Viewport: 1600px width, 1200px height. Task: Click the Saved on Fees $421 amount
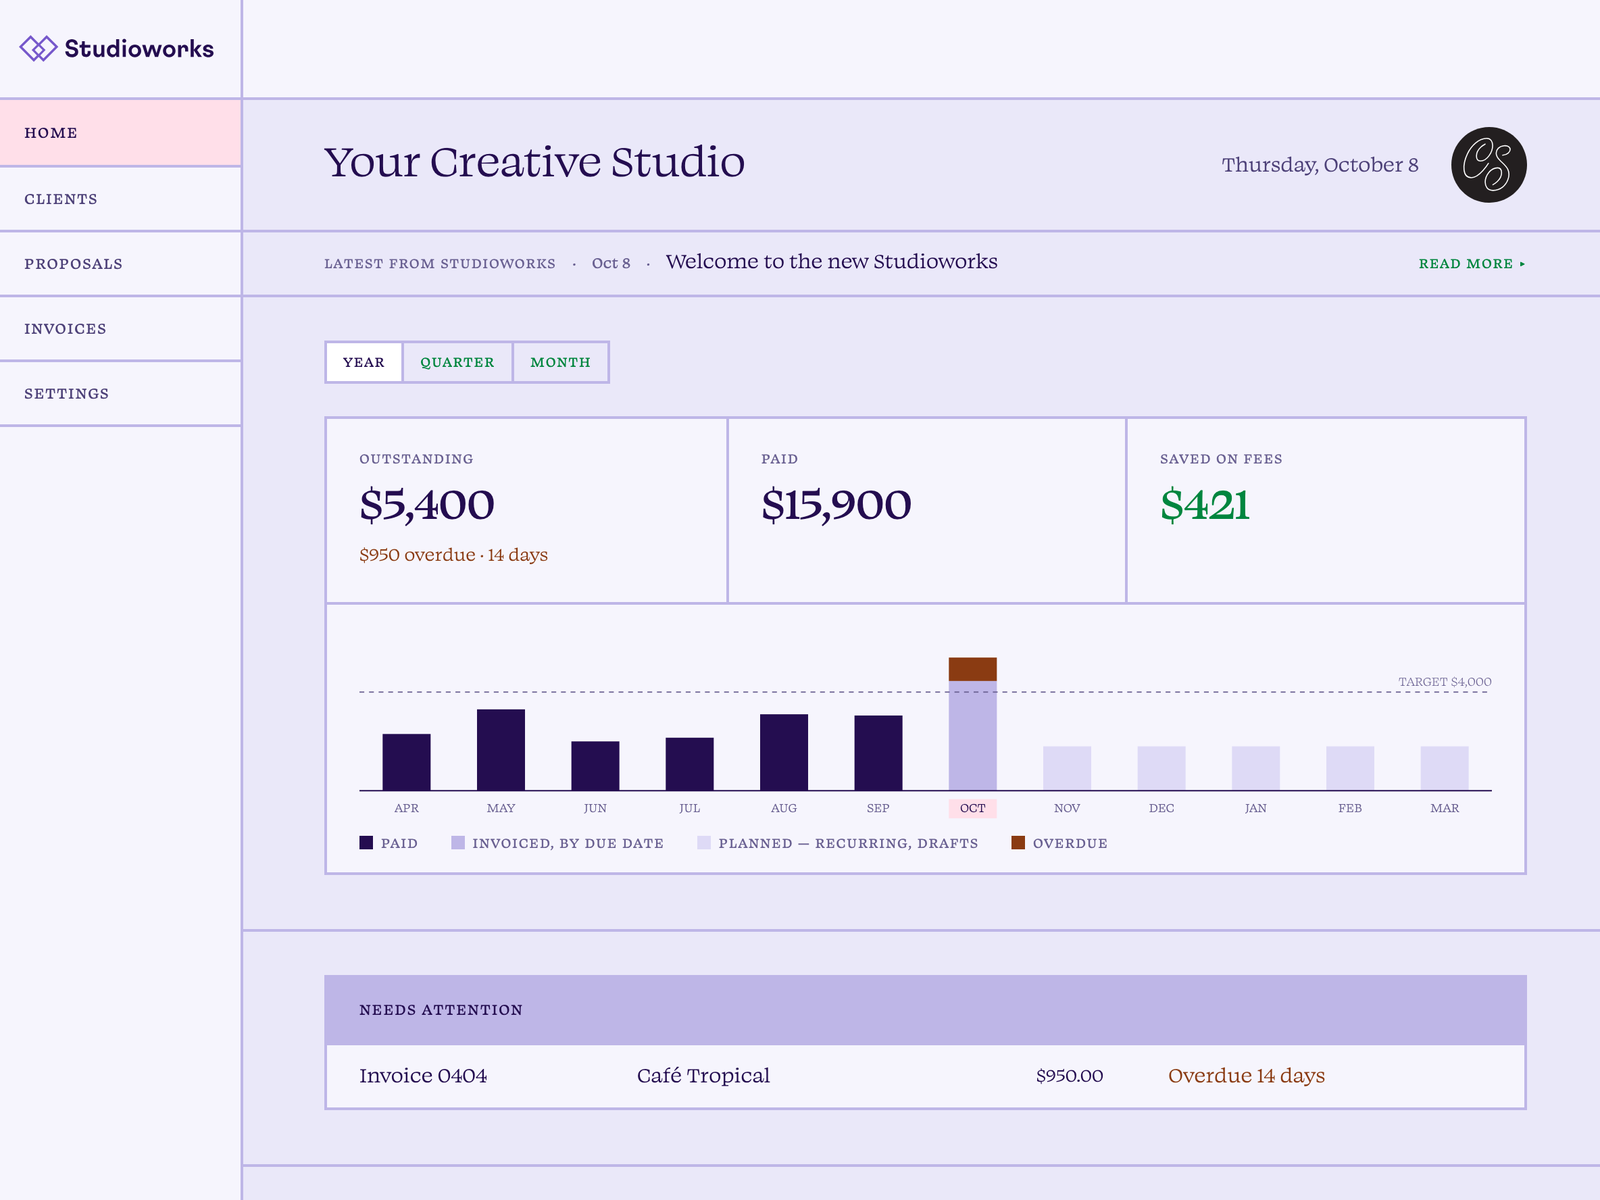pos(1205,505)
